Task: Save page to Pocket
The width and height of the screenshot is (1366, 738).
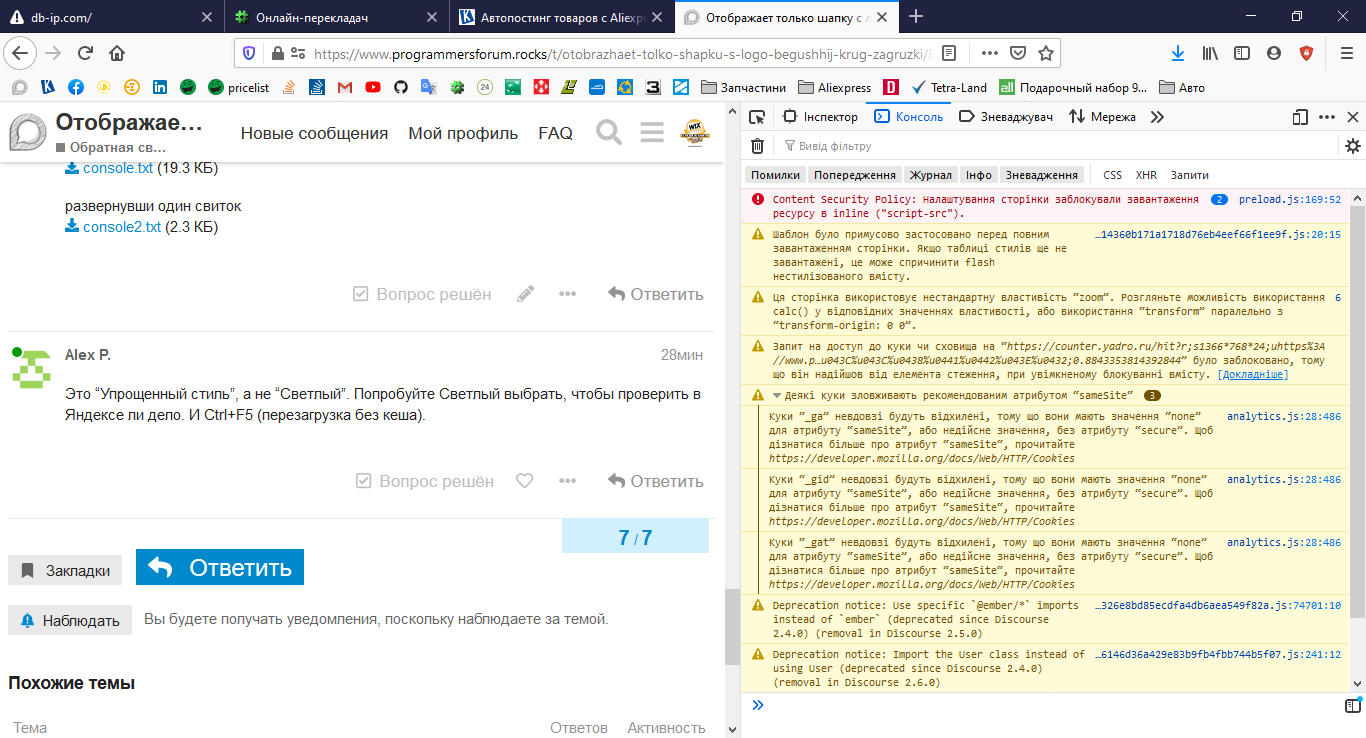Action: point(1017,53)
